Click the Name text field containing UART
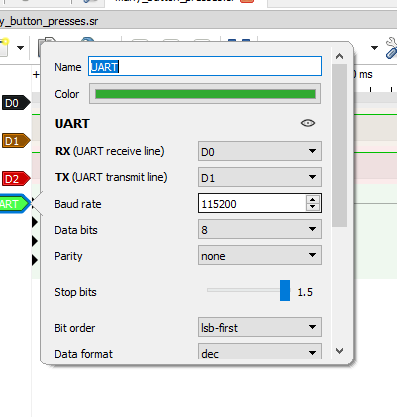Image resolution: width=397 pixels, height=417 pixels. (x=205, y=66)
